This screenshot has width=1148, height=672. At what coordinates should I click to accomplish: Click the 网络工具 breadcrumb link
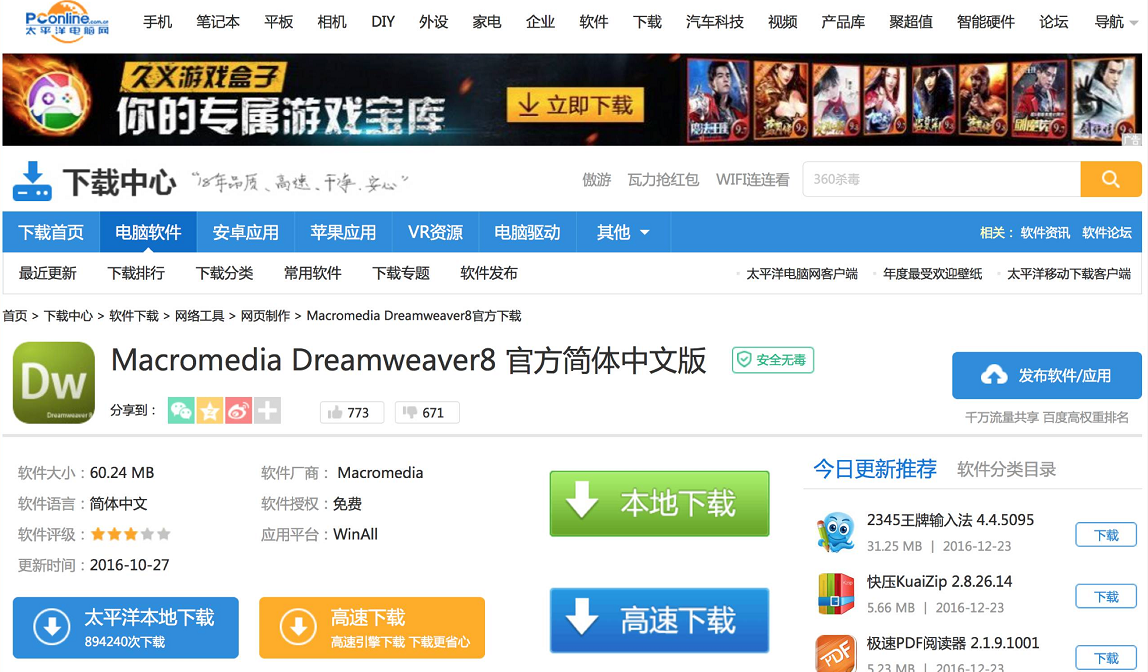(199, 316)
